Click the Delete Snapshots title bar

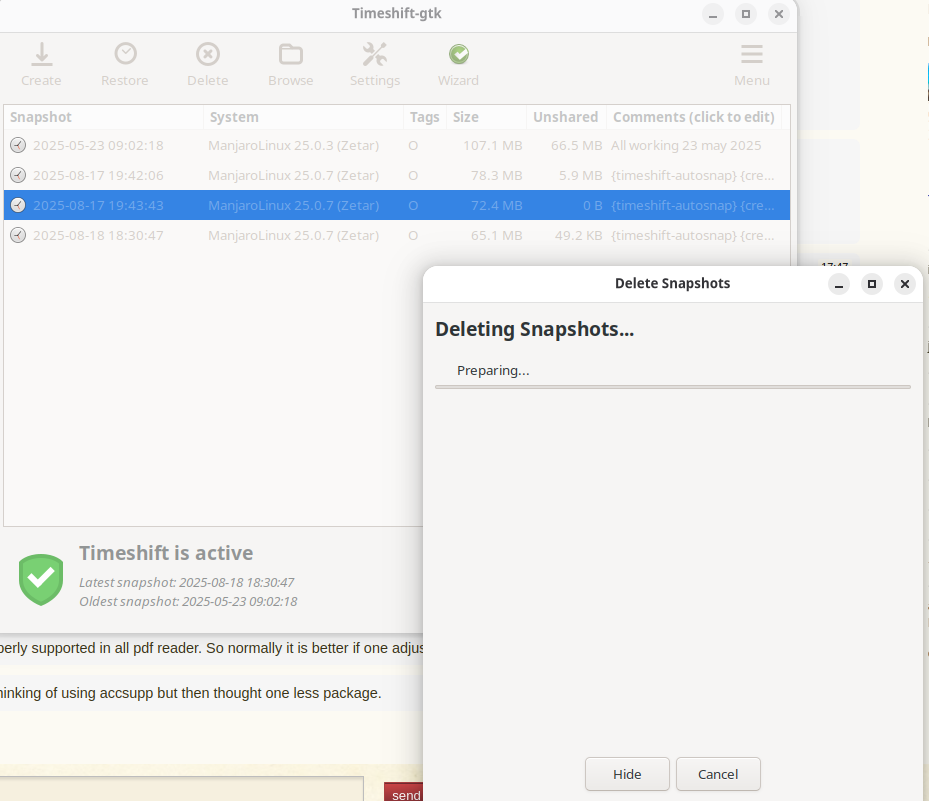pyautogui.click(x=672, y=283)
